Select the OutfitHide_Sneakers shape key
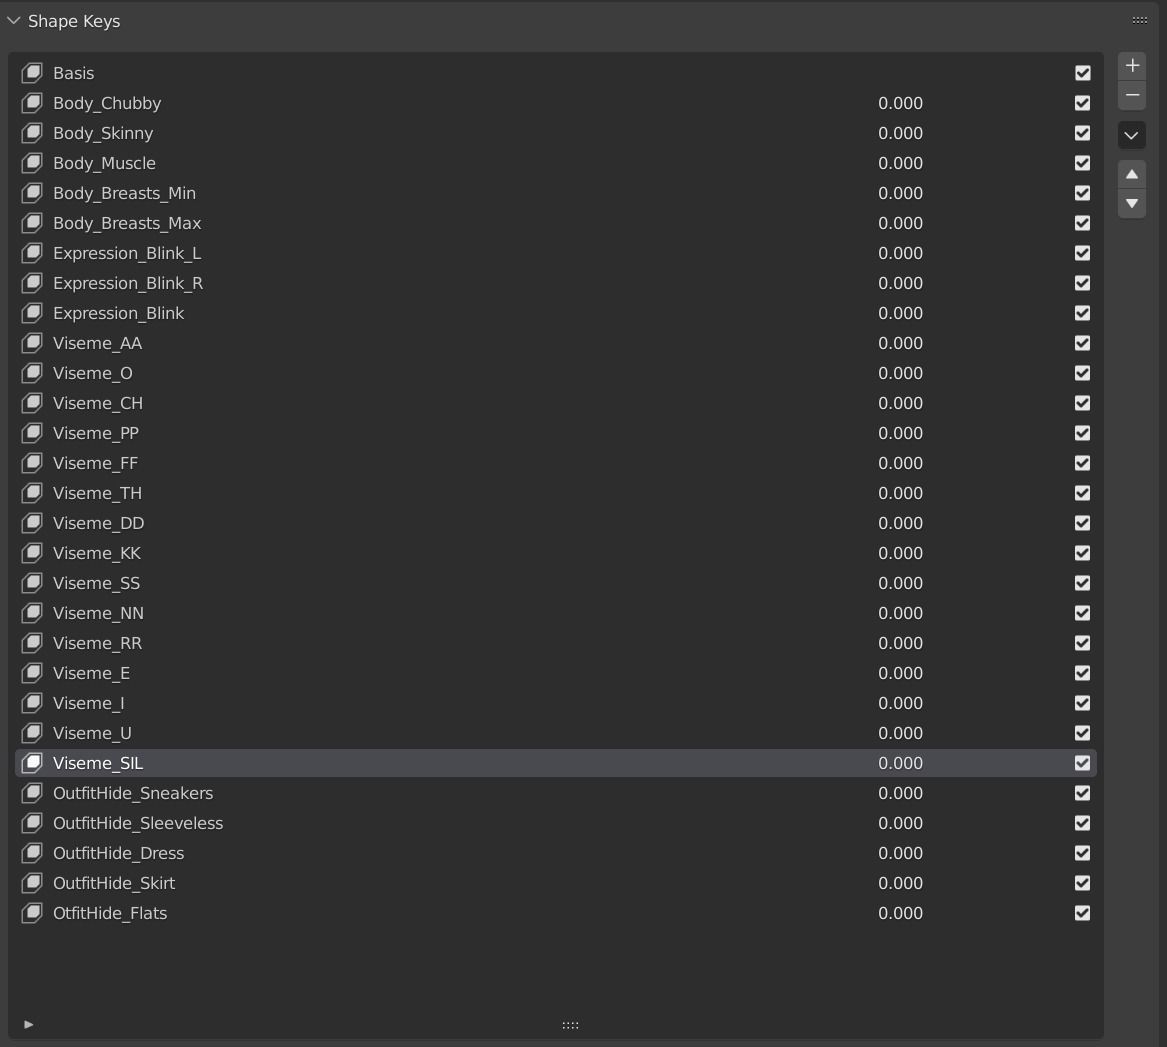 coord(133,793)
